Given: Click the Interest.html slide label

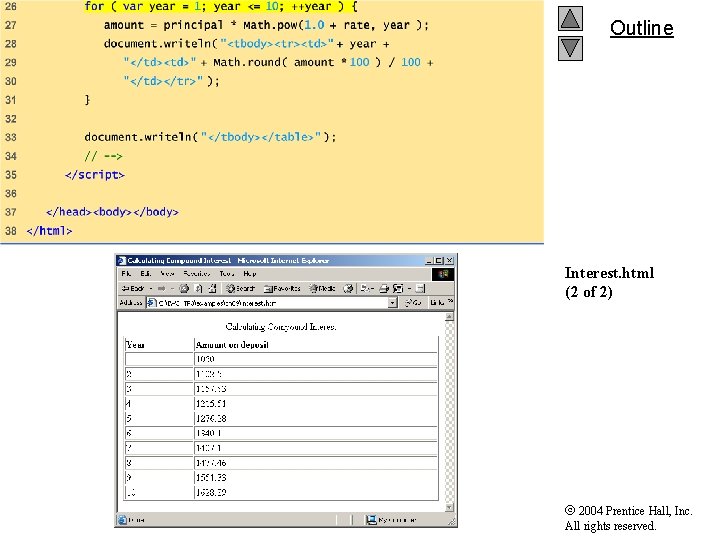Looking at the screenshot, I should coord(609,273).
